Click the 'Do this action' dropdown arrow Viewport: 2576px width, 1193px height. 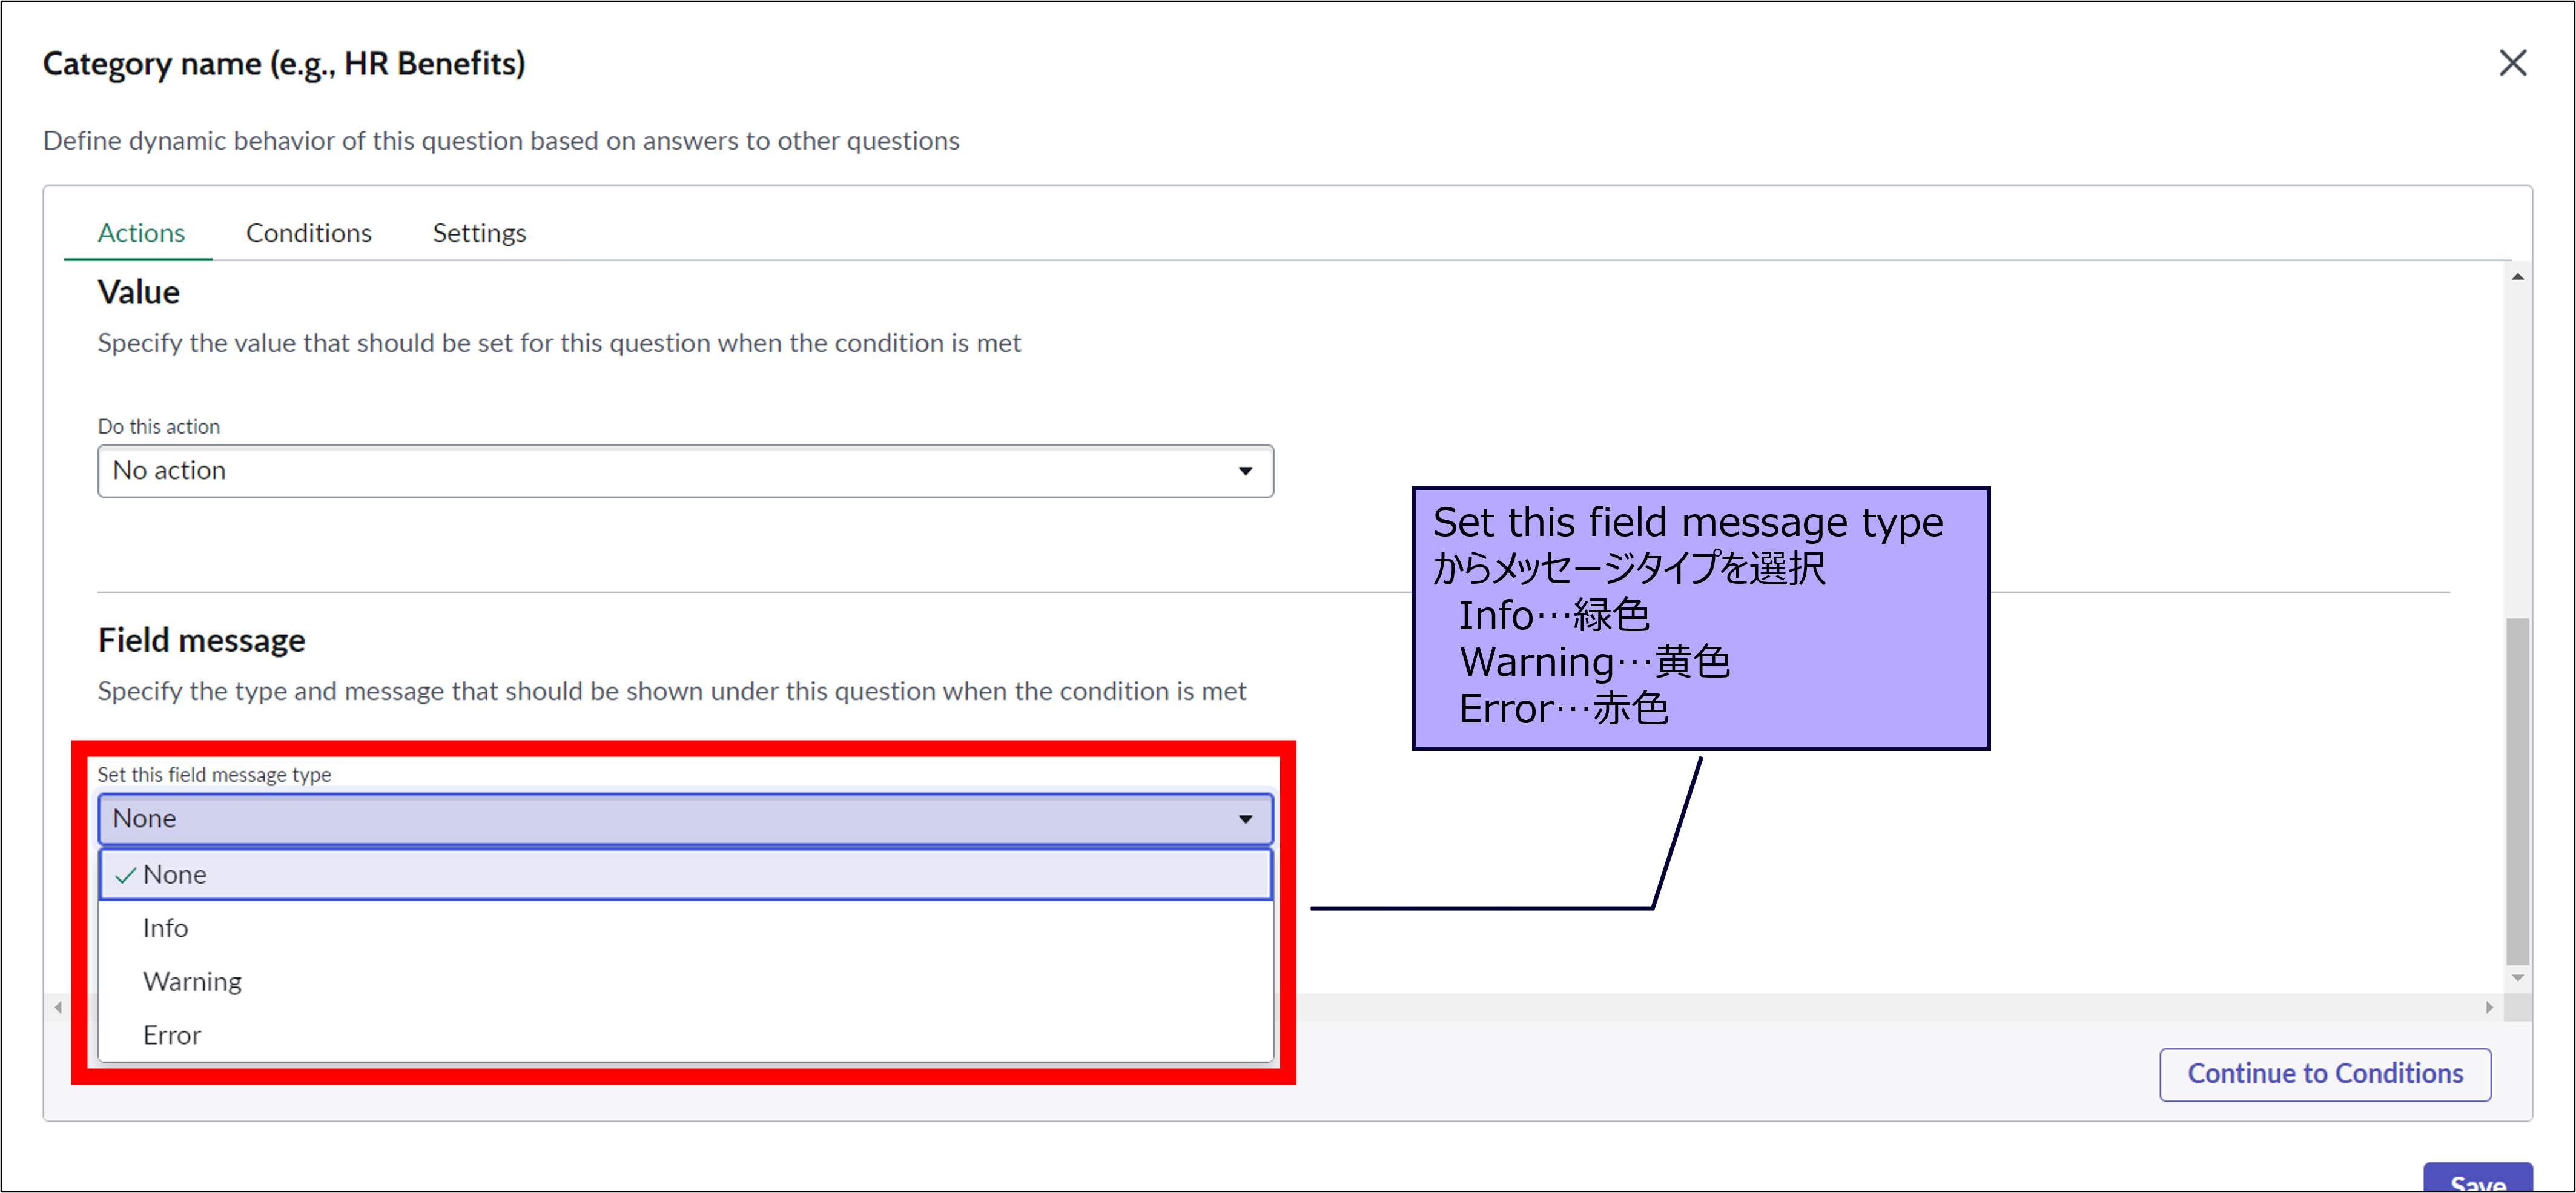(x=1245, y=471)
